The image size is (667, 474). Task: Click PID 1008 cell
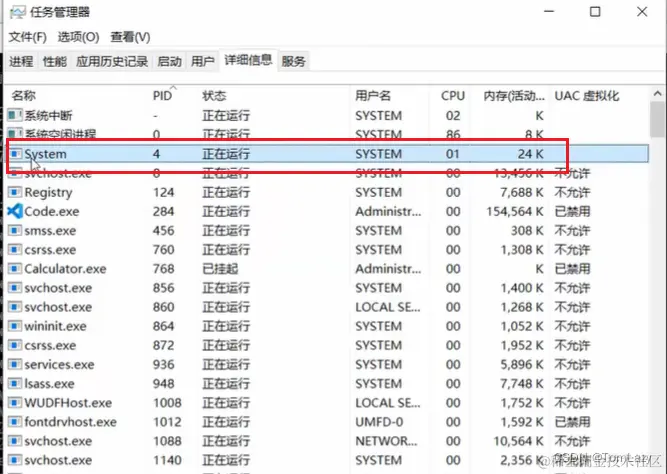tap(167, 403)
